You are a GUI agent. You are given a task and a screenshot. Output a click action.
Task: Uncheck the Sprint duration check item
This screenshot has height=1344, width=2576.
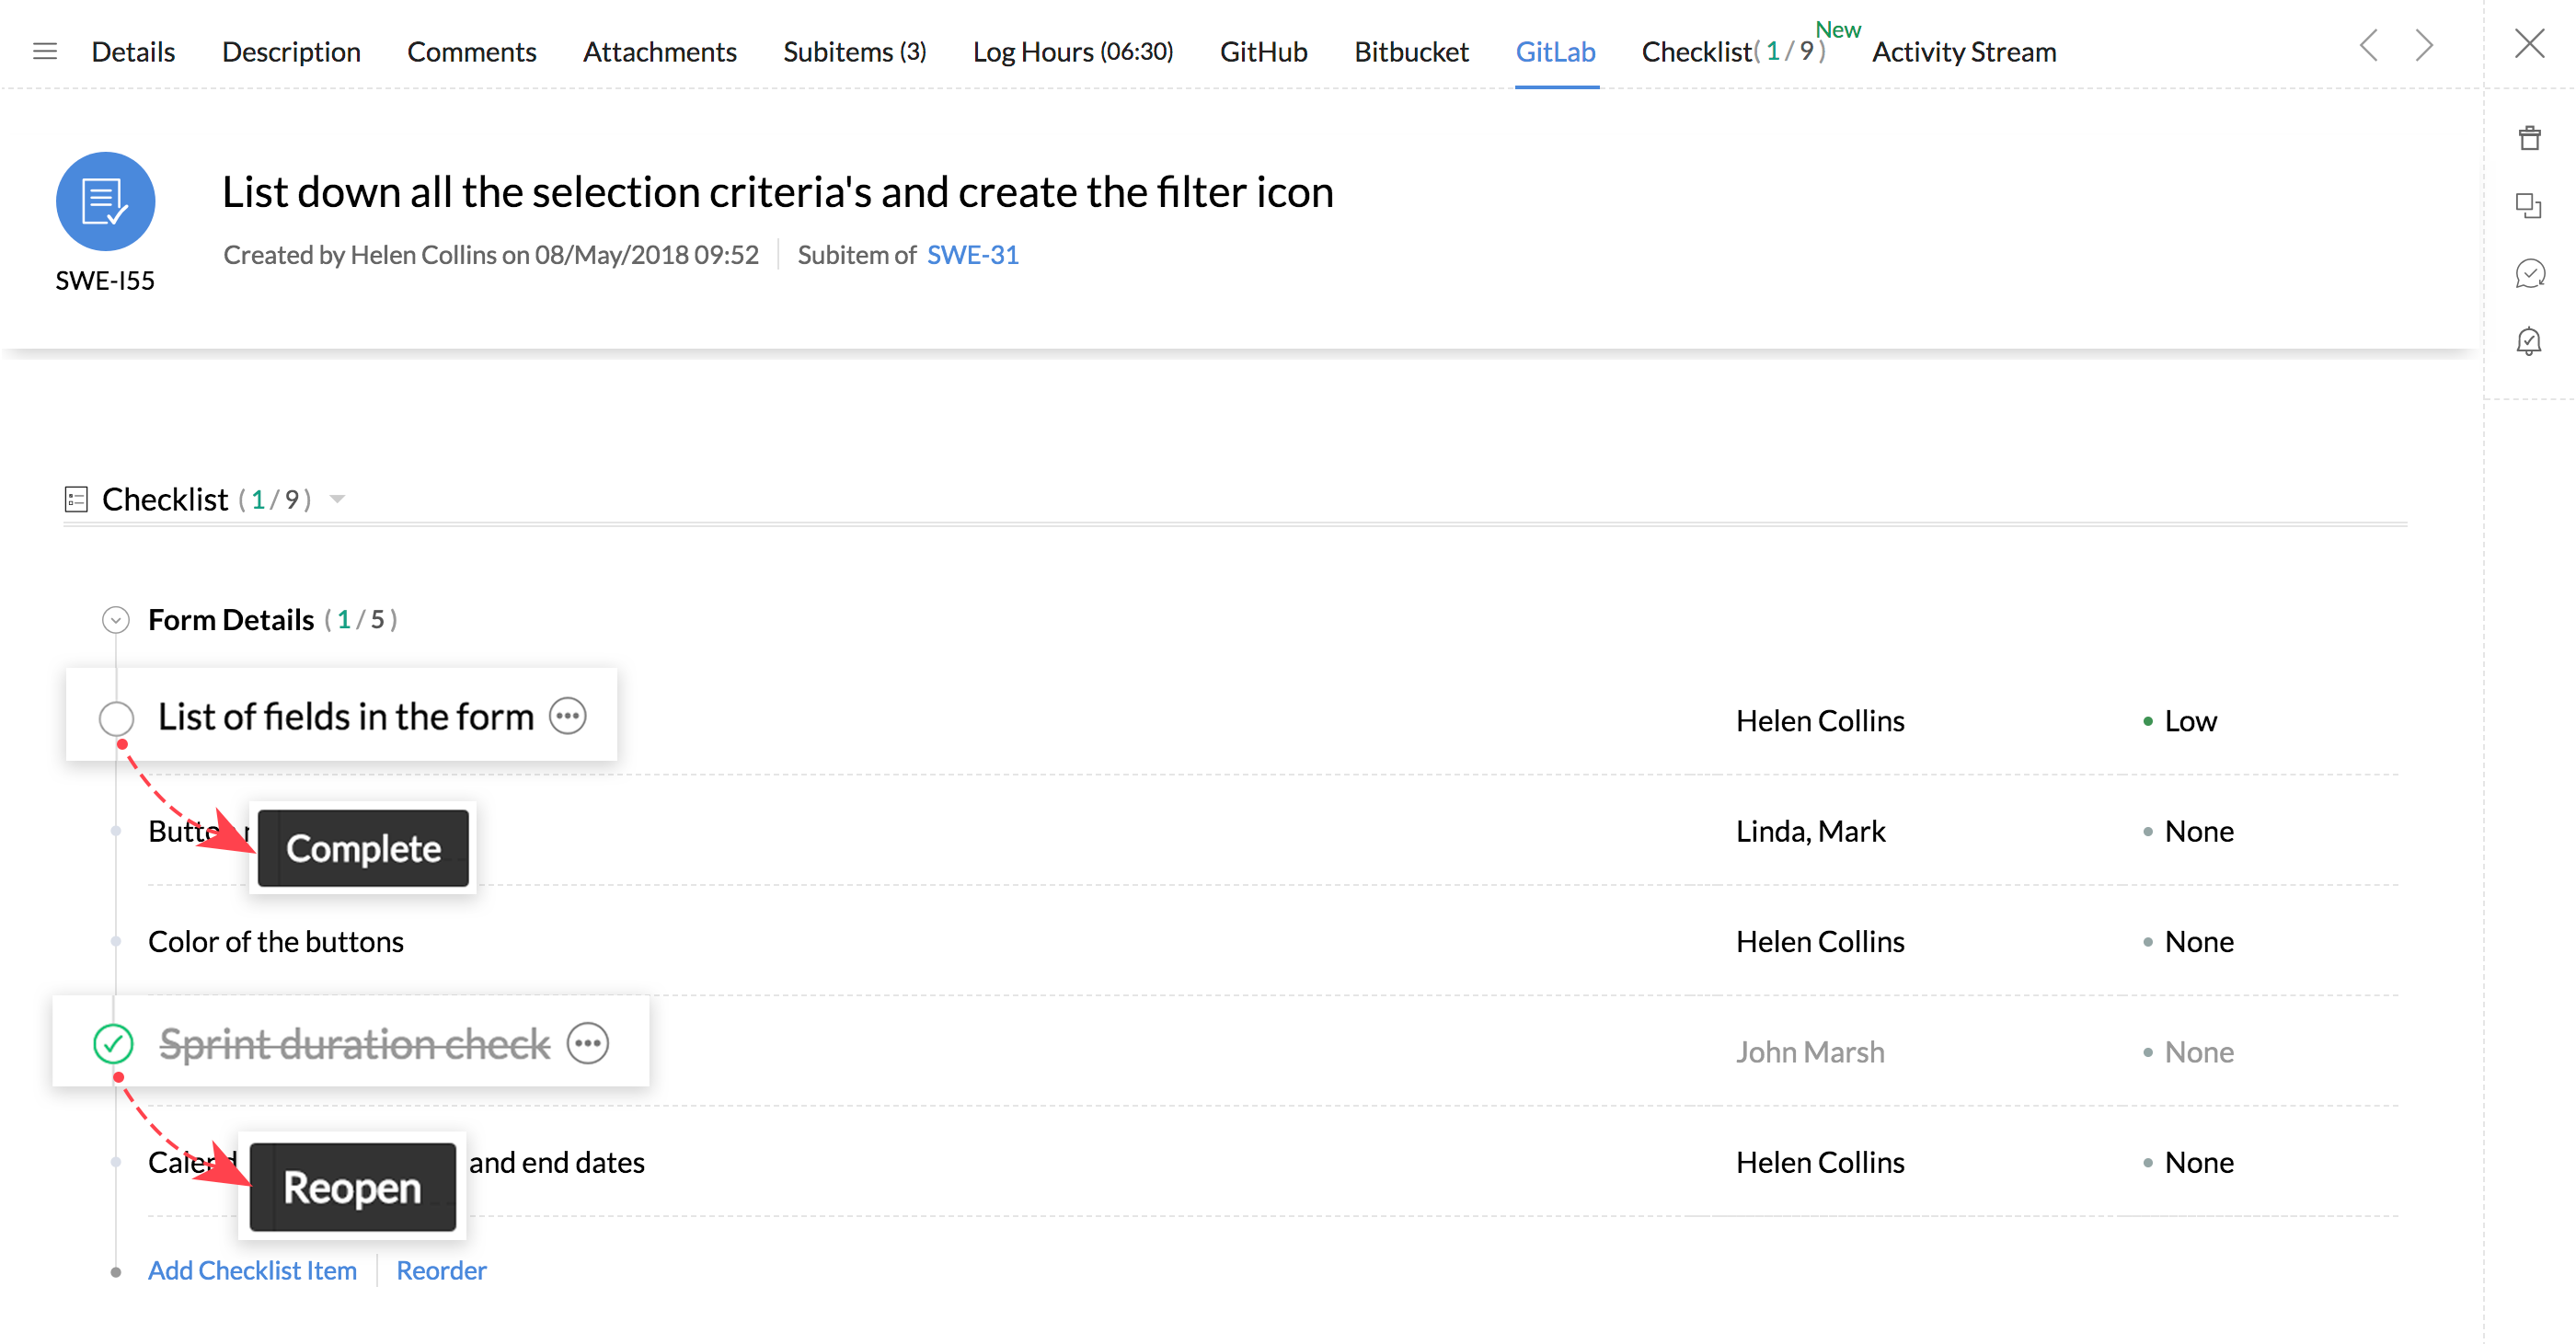click(113, 1044)
